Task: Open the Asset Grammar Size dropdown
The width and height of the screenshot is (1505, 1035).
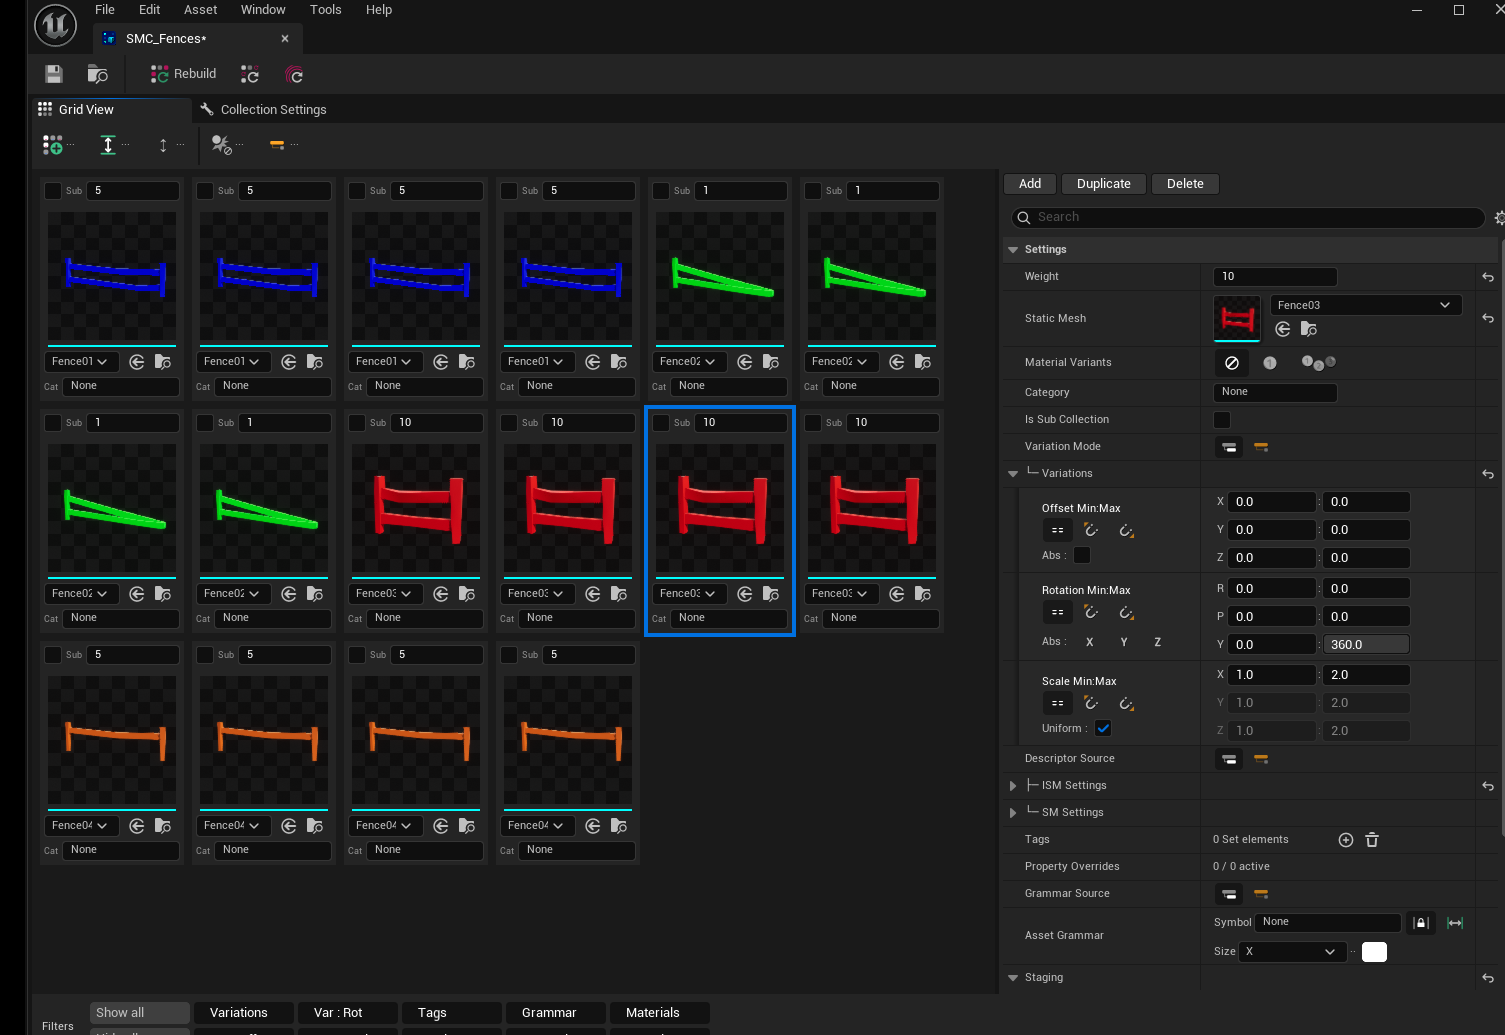Action: 1292,952
